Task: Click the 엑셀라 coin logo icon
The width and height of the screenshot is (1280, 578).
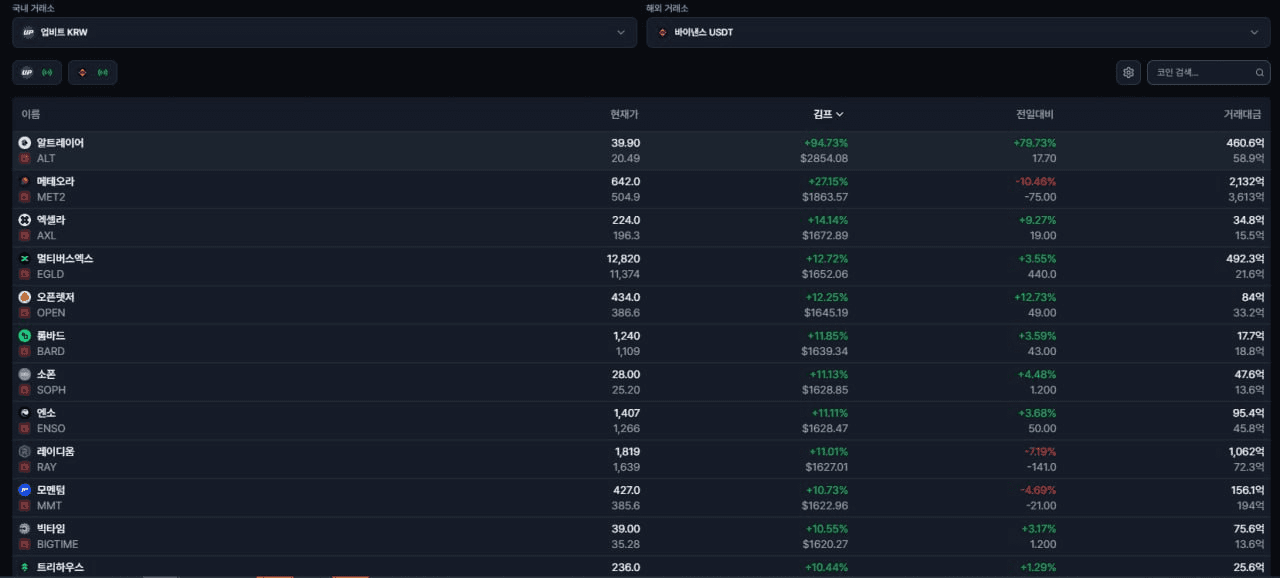Action: point(25,220)
